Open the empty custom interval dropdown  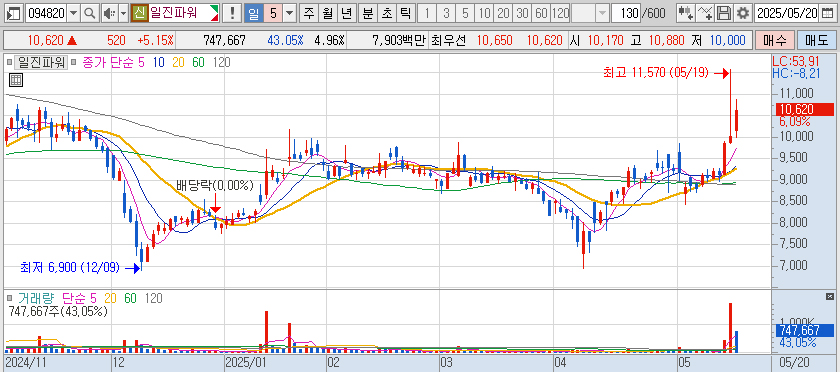603,13
